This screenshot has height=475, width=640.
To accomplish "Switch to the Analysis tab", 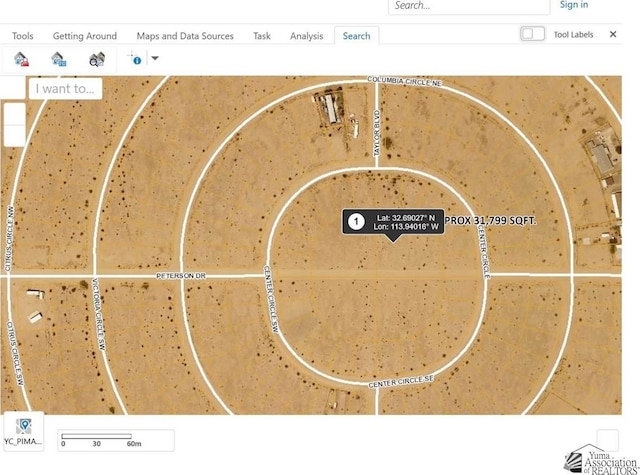I will [307, 36].
